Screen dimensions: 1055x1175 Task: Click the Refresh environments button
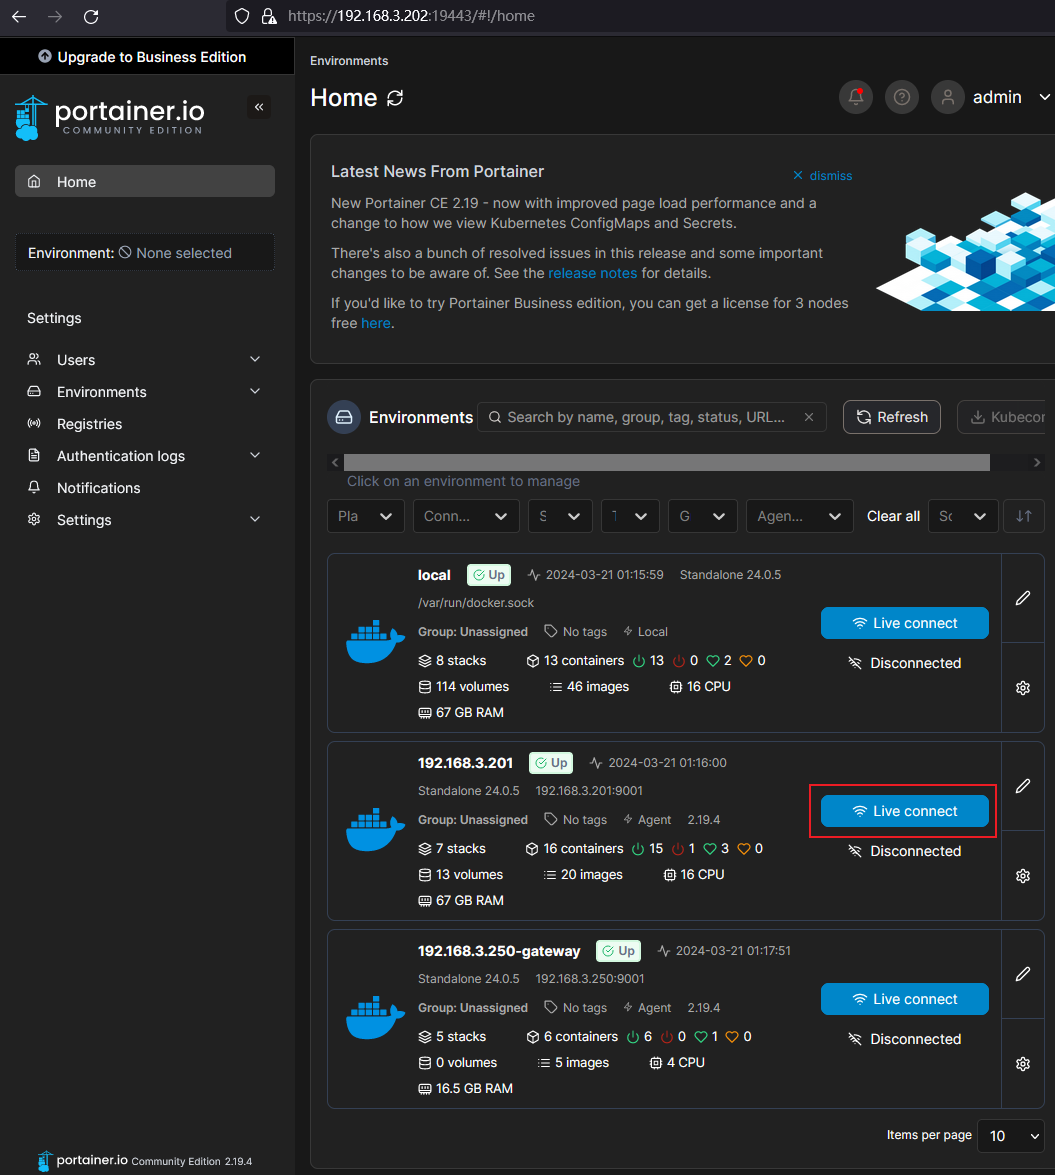click(892, 417)
